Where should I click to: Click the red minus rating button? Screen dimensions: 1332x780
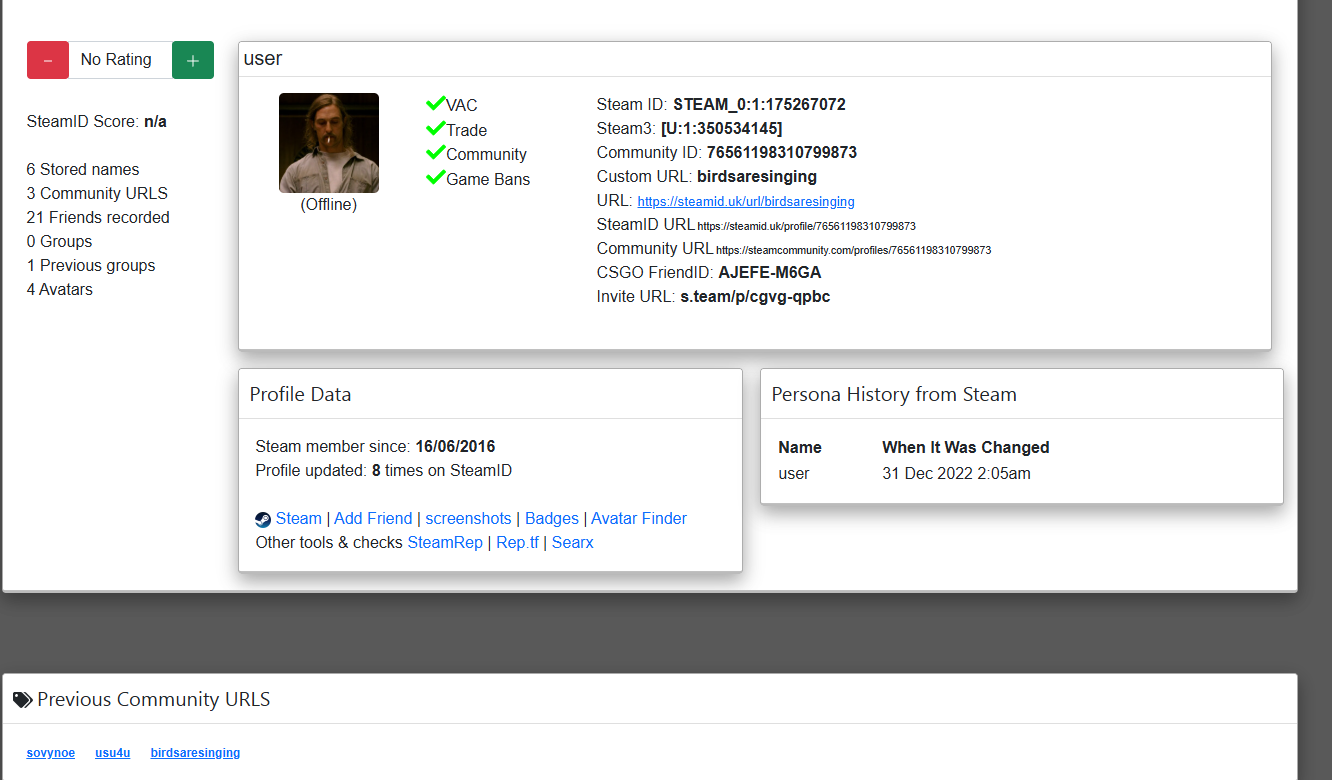48,60
